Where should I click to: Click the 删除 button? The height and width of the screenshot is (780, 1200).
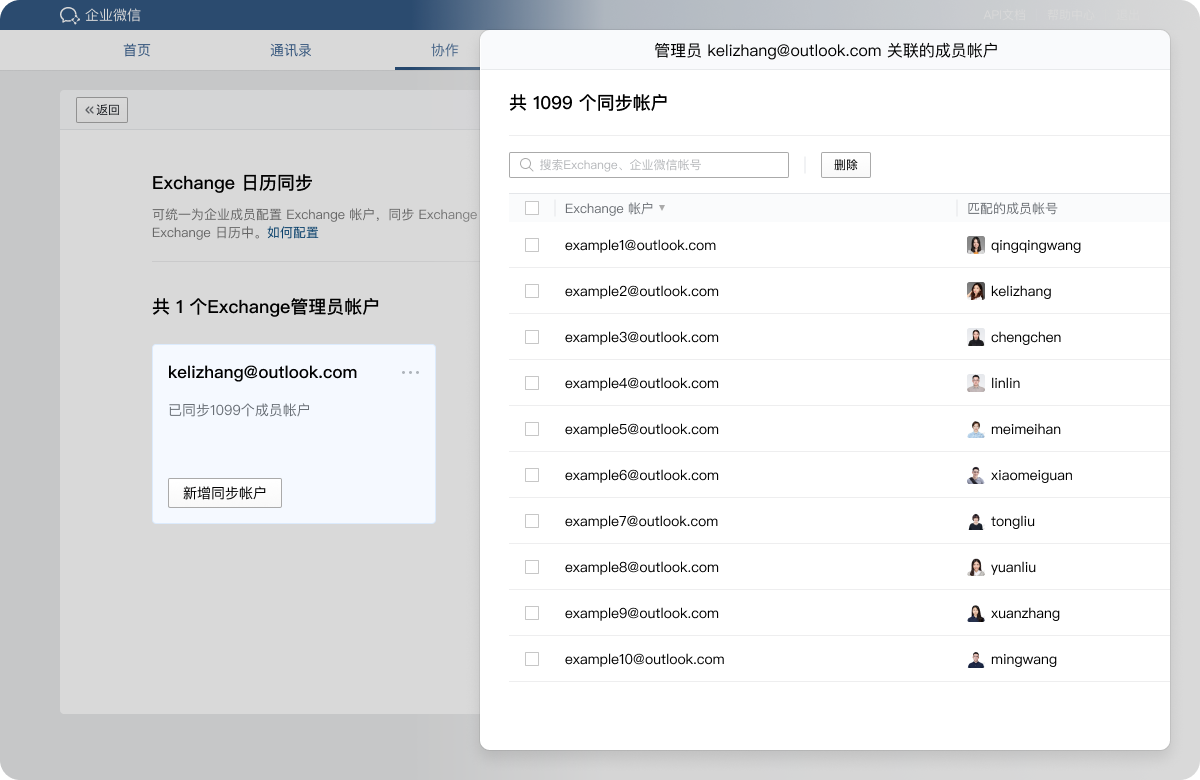[x=846, y=165]
